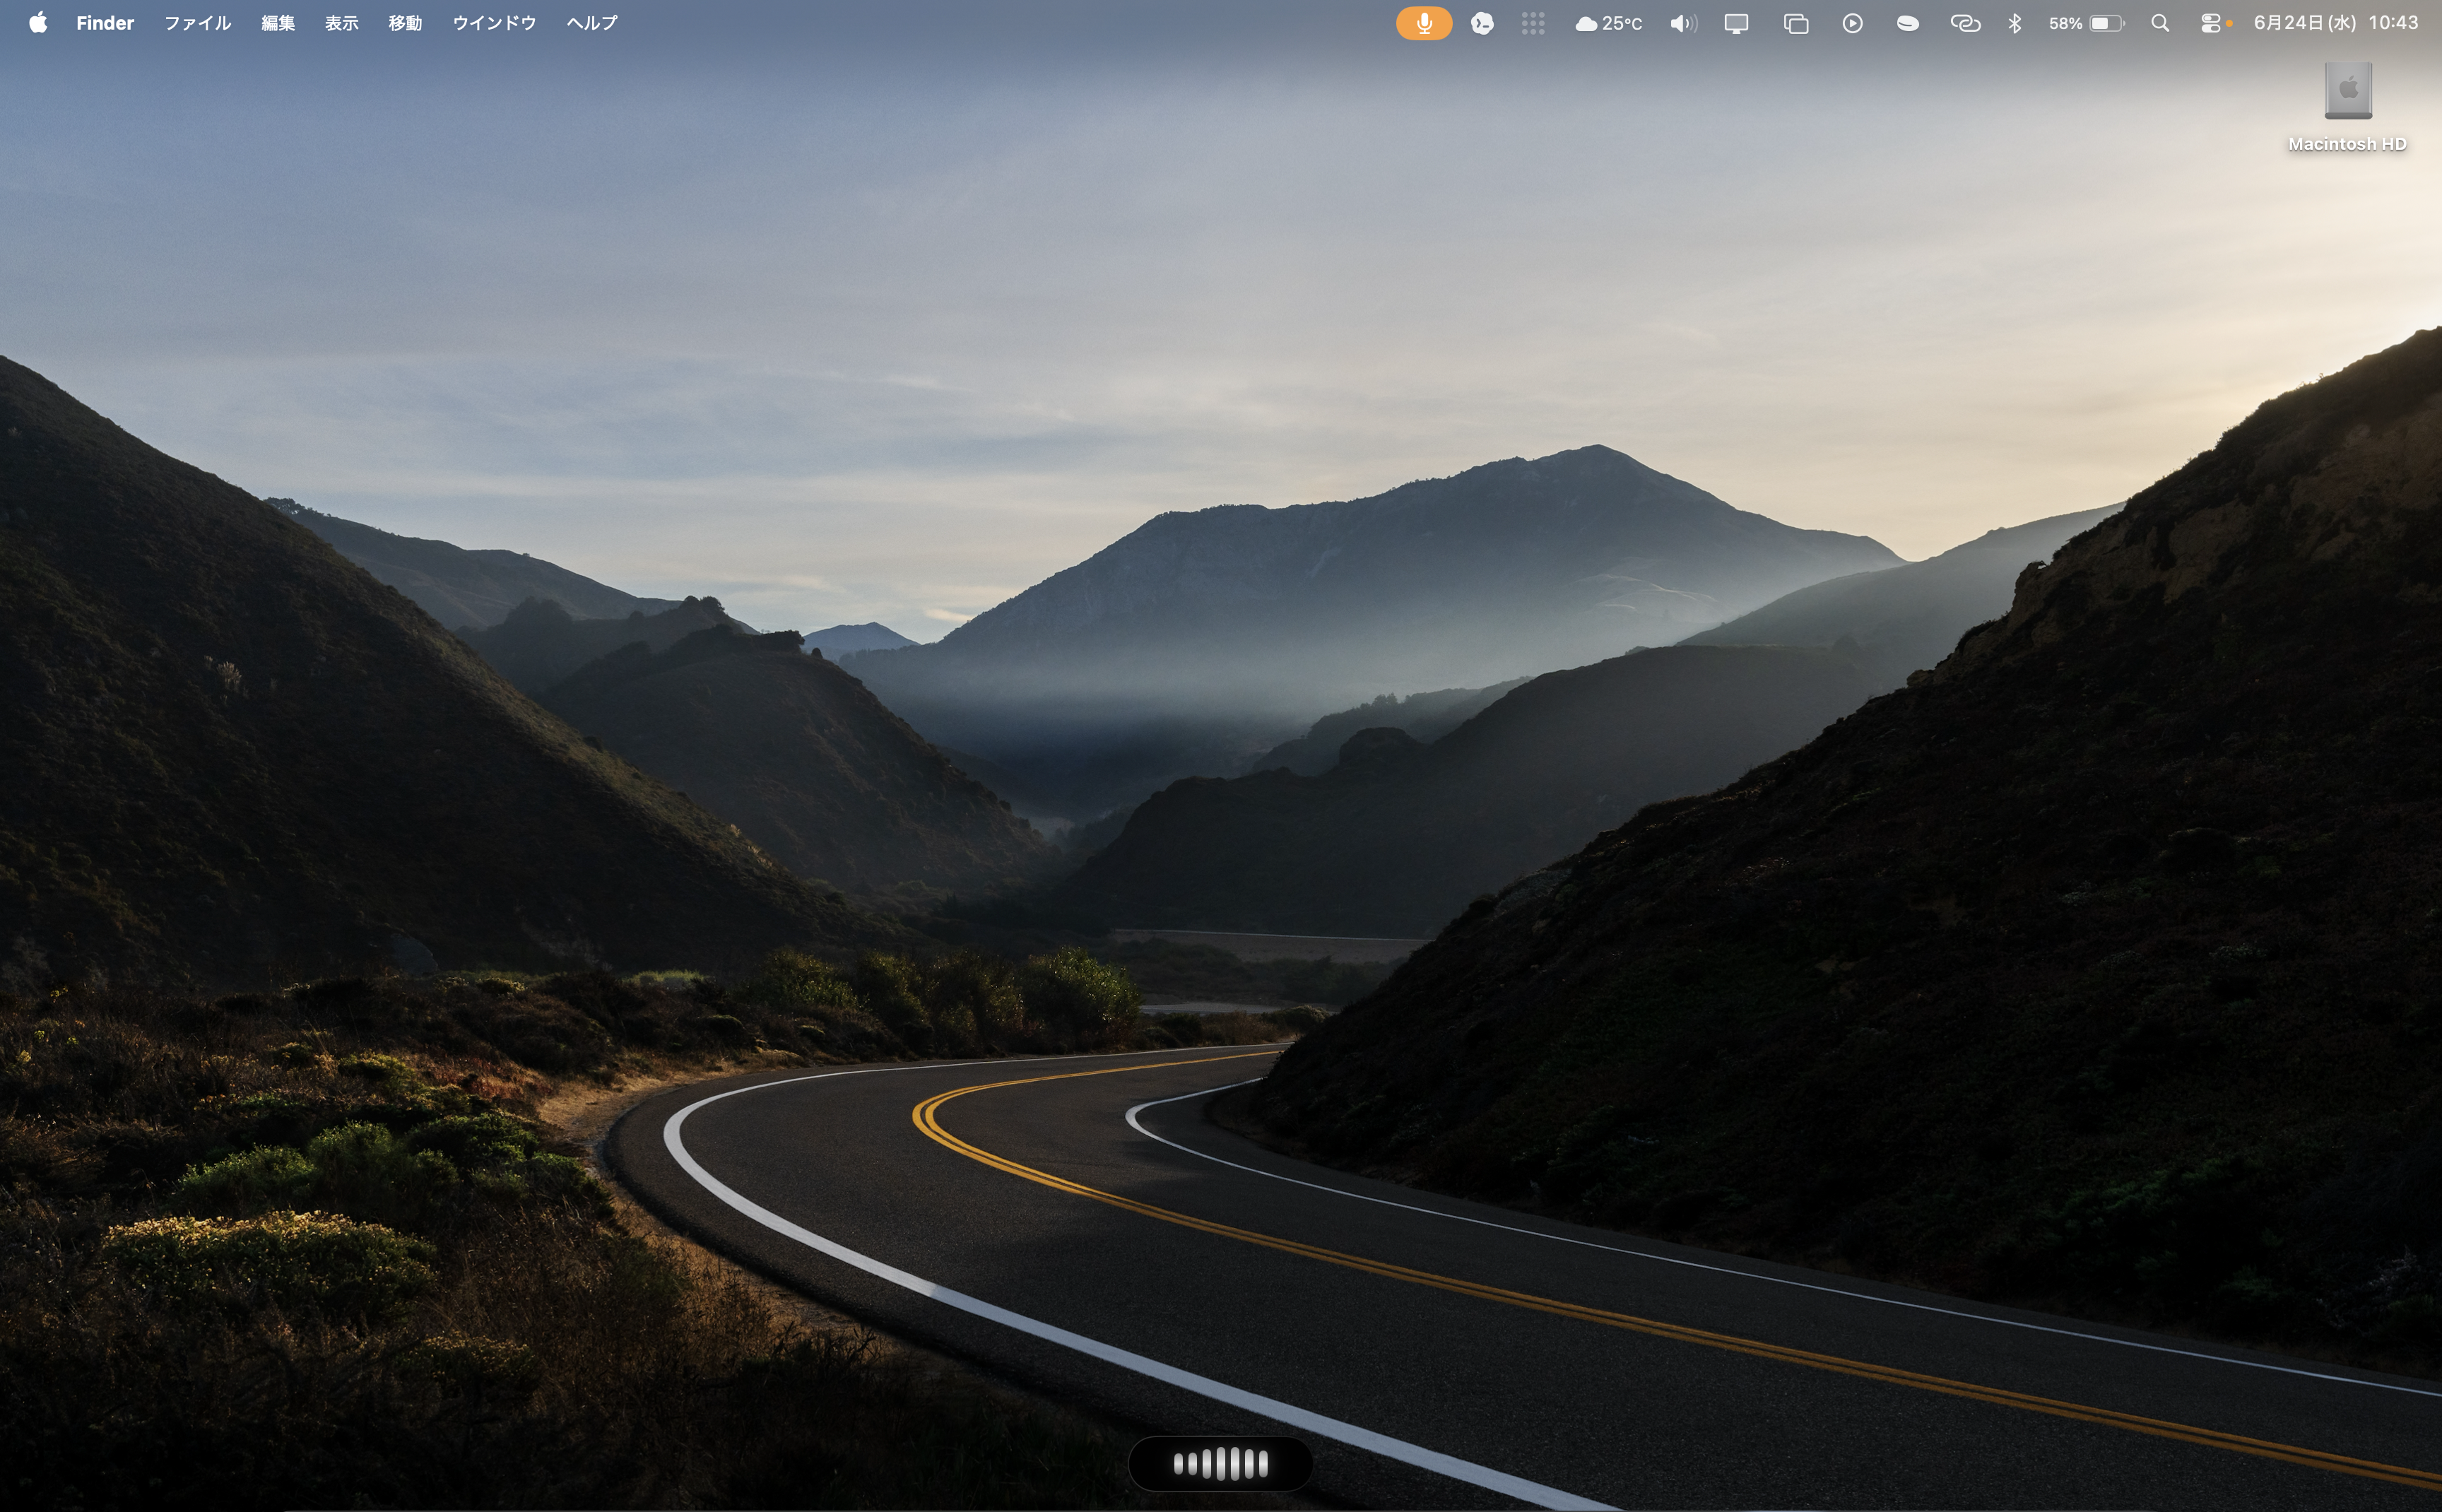Select the Macintosh HD desktop icon

(x=2347, y=107)
